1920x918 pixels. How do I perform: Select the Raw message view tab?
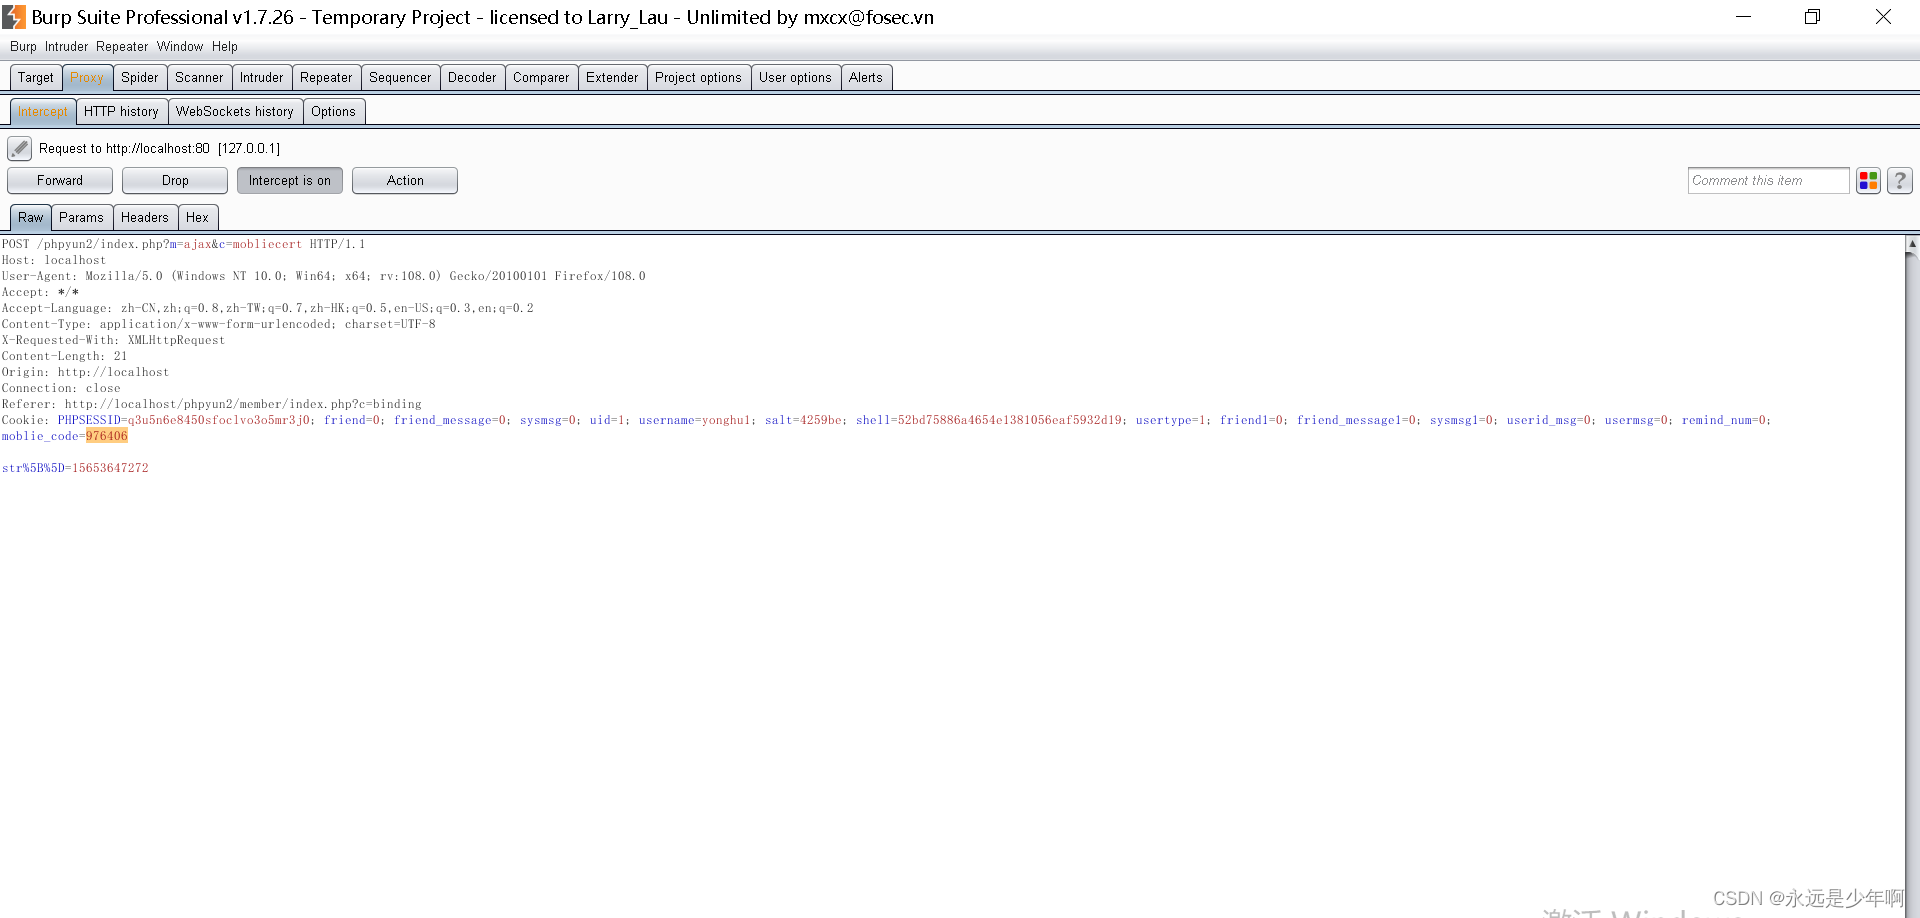(x=31, y=218)
